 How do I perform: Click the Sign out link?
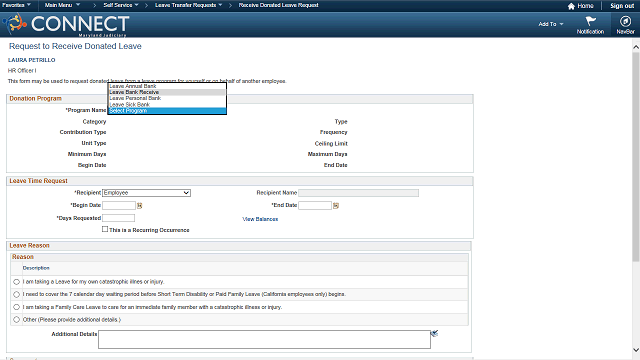pos(622,6)
